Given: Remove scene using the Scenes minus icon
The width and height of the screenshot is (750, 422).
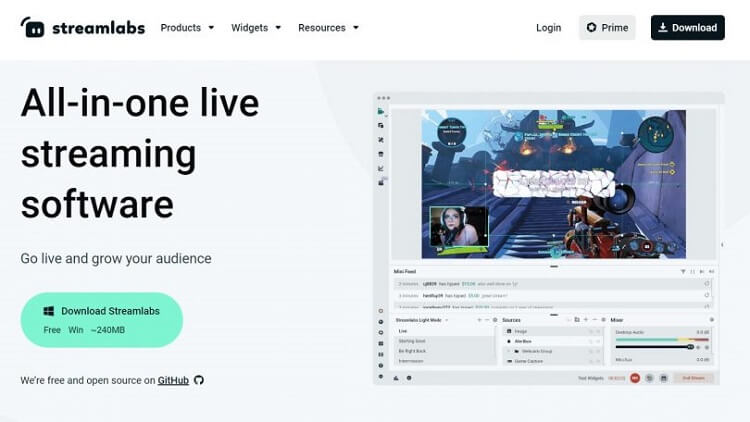Looking at the screenshot, I should tap(487, 320).
